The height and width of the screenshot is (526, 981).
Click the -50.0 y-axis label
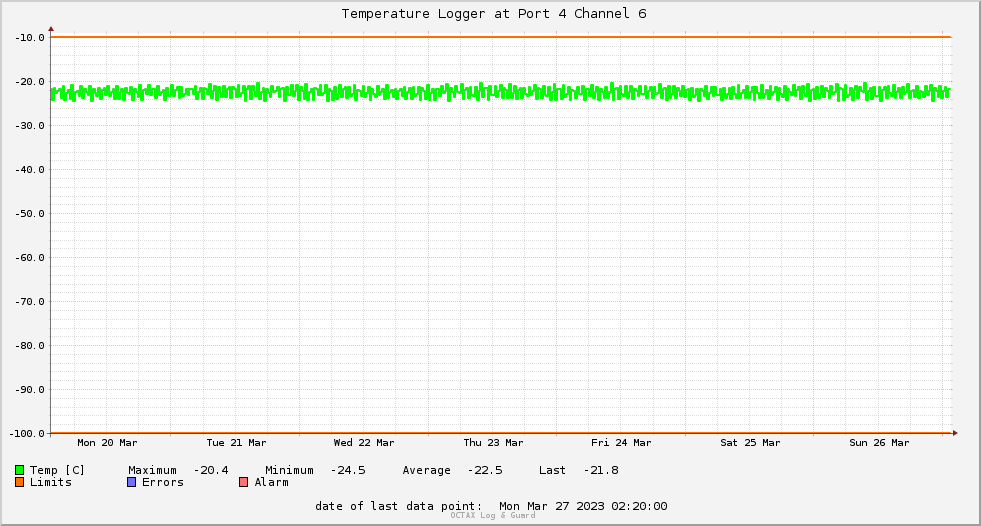coord(29,214)
